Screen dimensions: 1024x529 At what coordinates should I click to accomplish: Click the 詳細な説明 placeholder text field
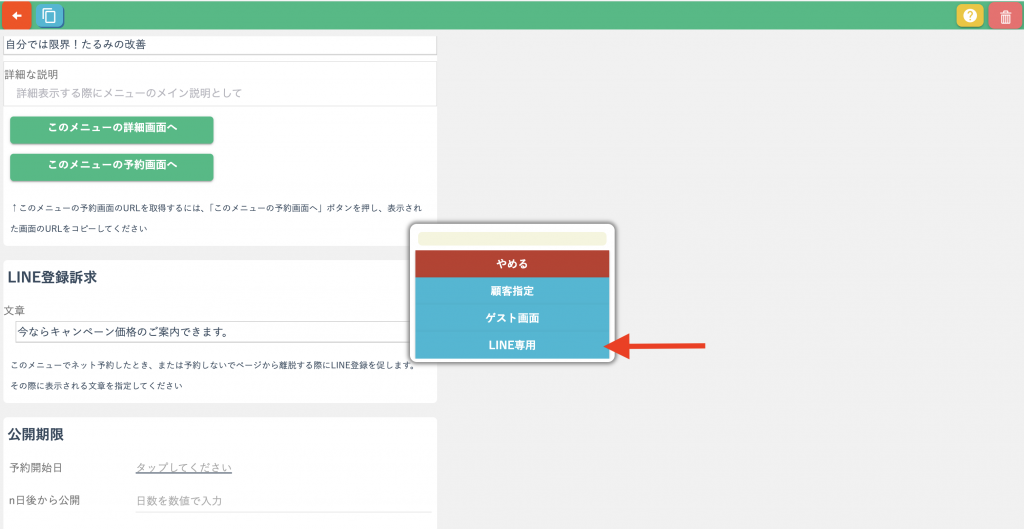[220, 93]
